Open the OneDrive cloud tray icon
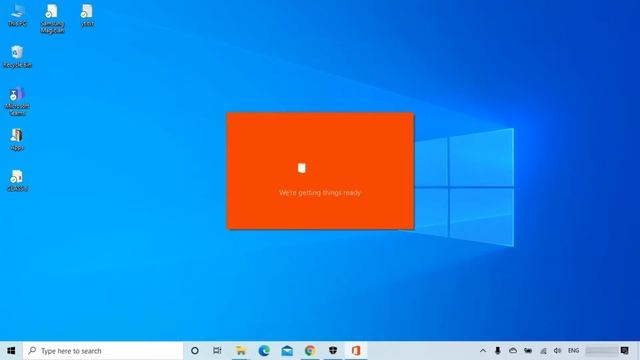The image size is (640, 360). (x=513, y=351)
